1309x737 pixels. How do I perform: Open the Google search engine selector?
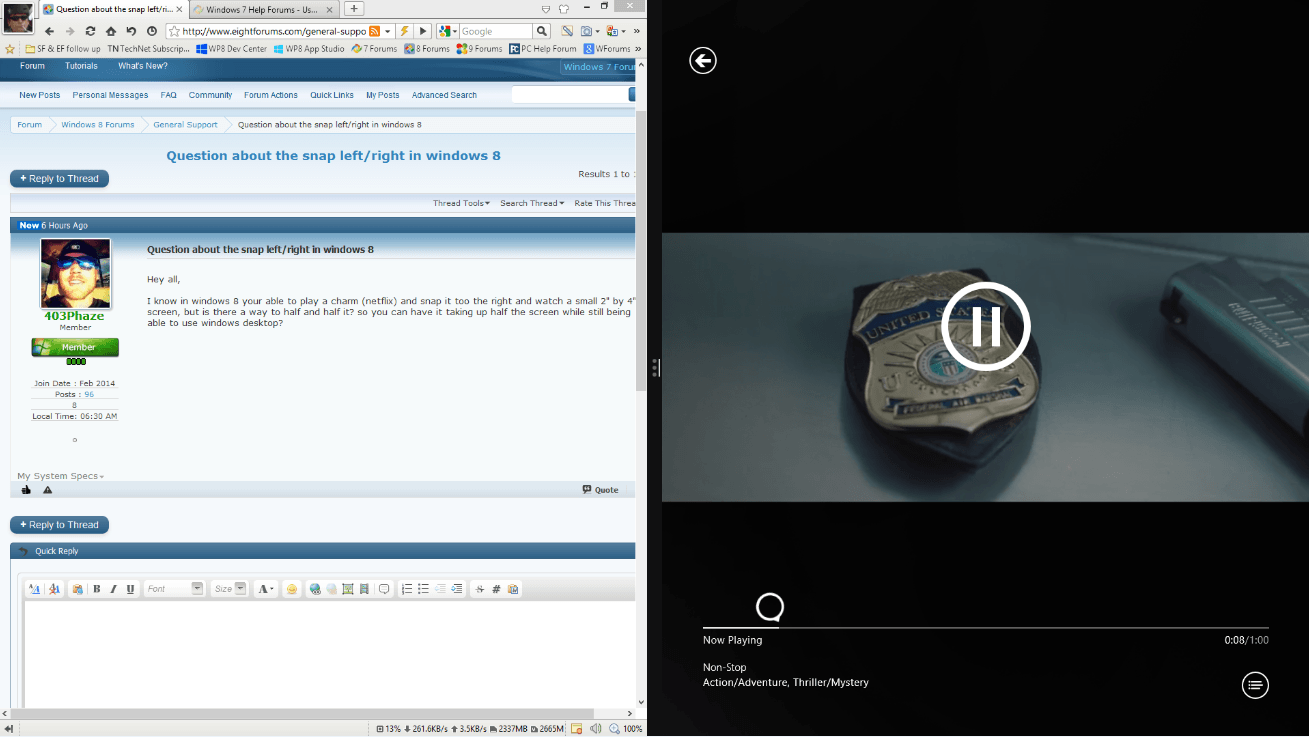448,31
